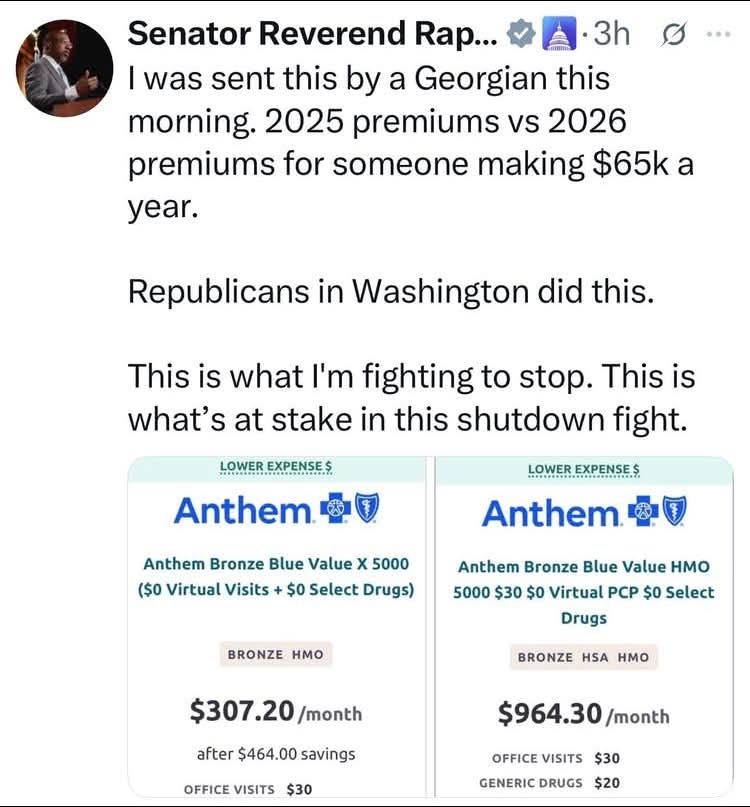Click the blue verified checkmark badge
The width and height of the screenshot is (750, 807).
tap(521, 35)
